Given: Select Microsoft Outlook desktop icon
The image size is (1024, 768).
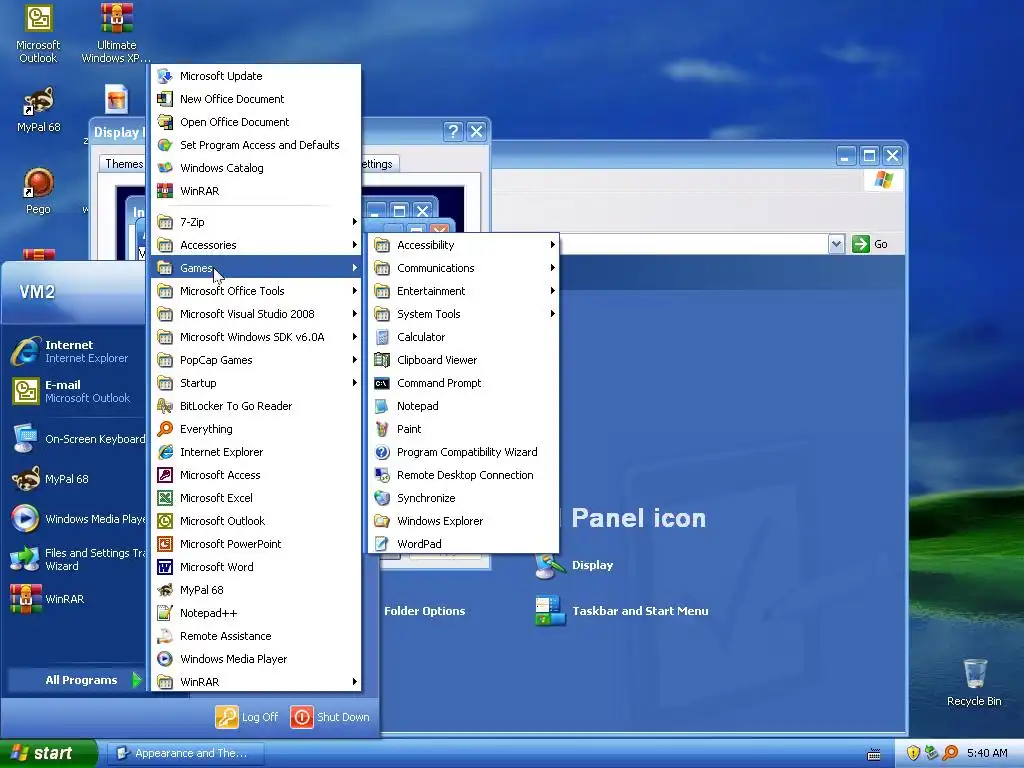Looking at the screenshot, I should click(x=38, y=34).
